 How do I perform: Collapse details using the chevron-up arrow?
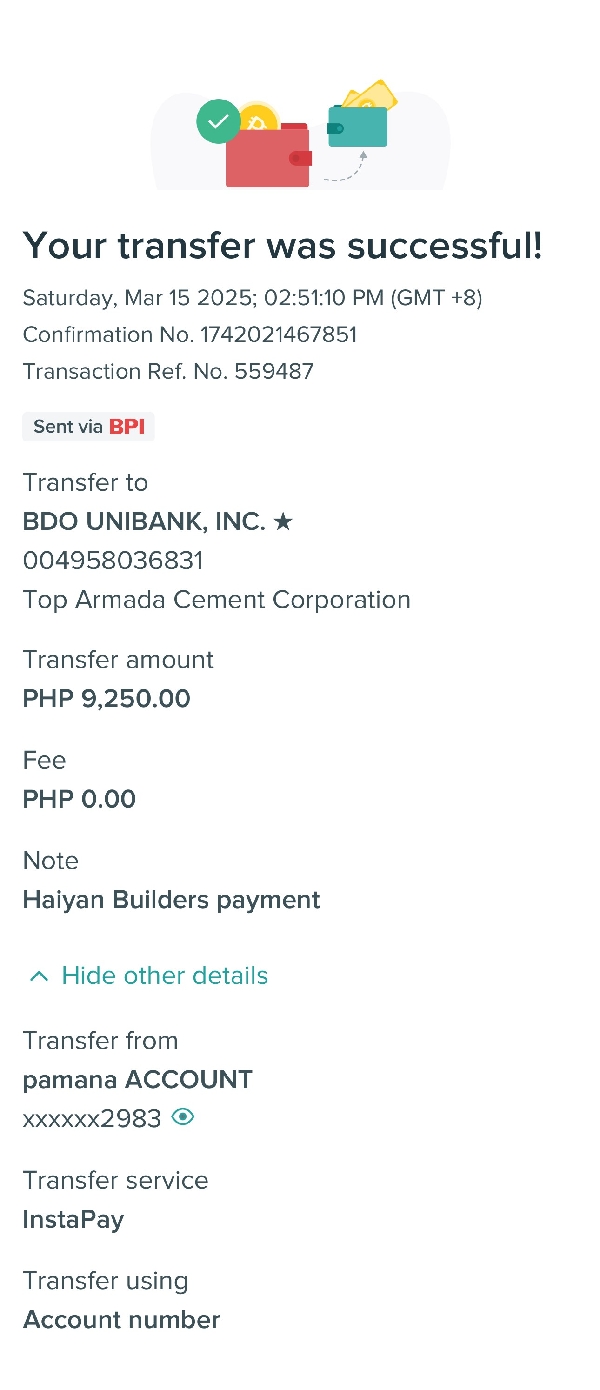click(39, 976)
